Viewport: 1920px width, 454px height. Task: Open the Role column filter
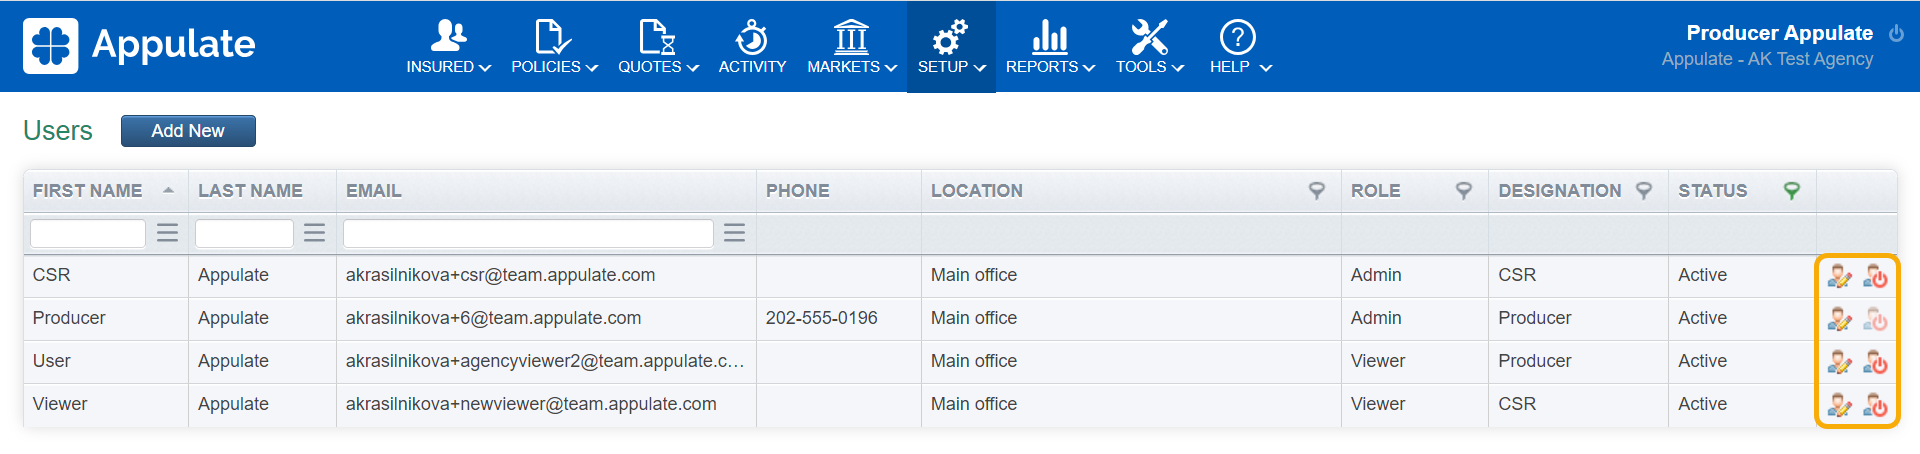tap(1463, 190)
